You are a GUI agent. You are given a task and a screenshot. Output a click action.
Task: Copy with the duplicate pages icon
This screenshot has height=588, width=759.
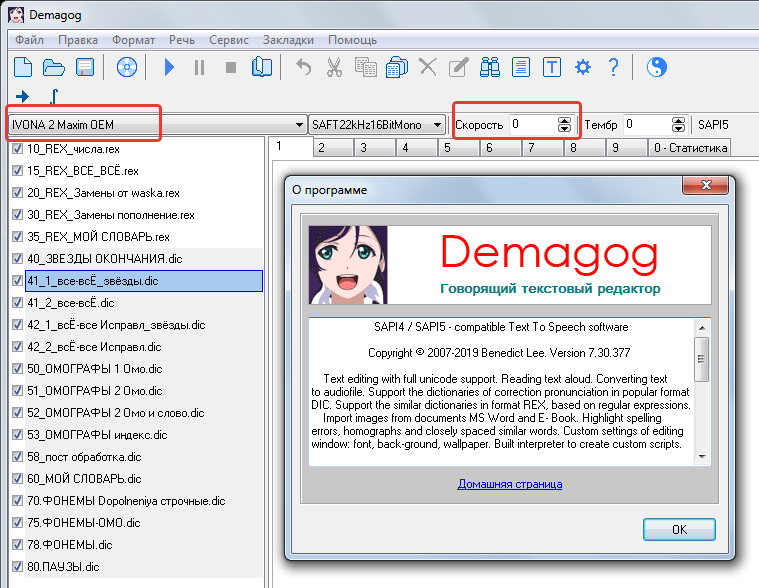point(366,67)
